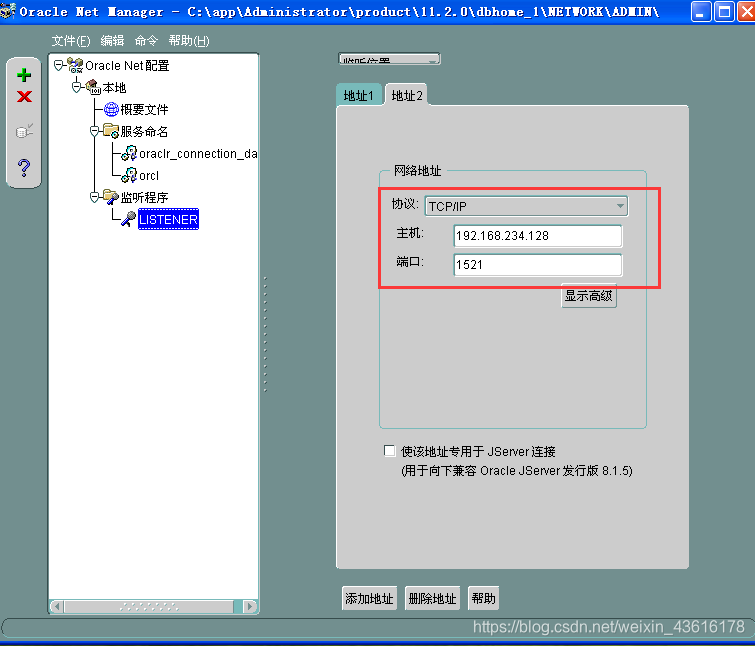Minimize the Oracle Net Manager window
Image resolution: width=755 pixels, height=646 pixels.
pyautogui.click(x=701, y=11)
